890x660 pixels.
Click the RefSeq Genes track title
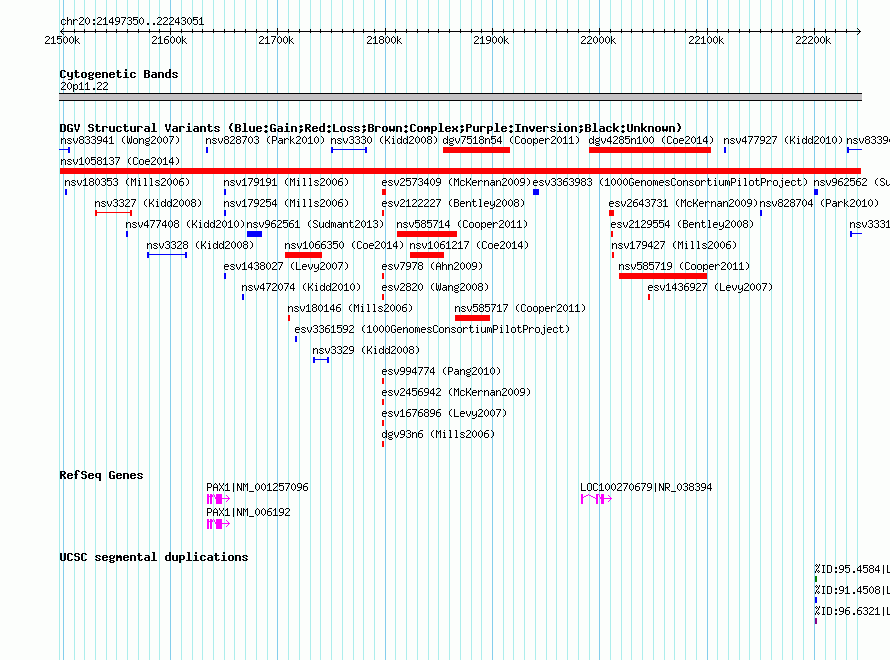coord(101,475)
